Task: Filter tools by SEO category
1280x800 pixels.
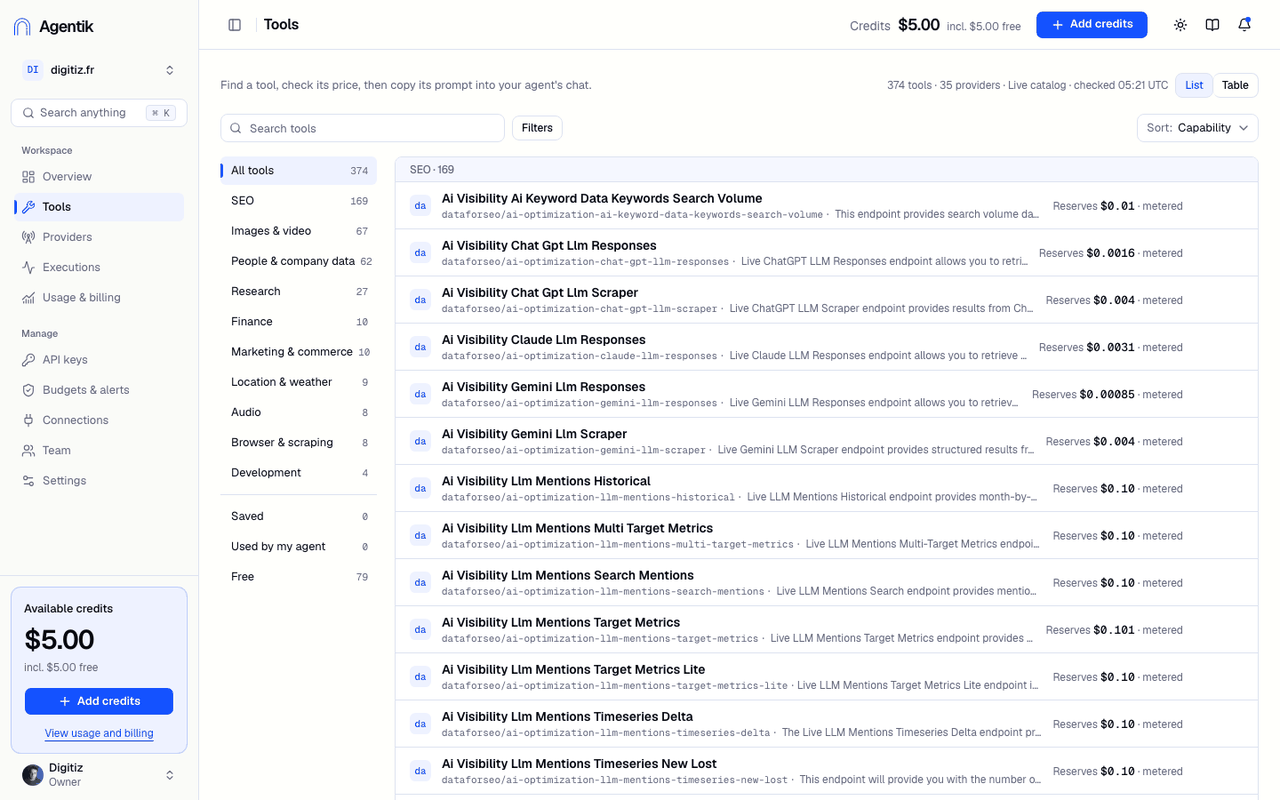Action: 299,201
